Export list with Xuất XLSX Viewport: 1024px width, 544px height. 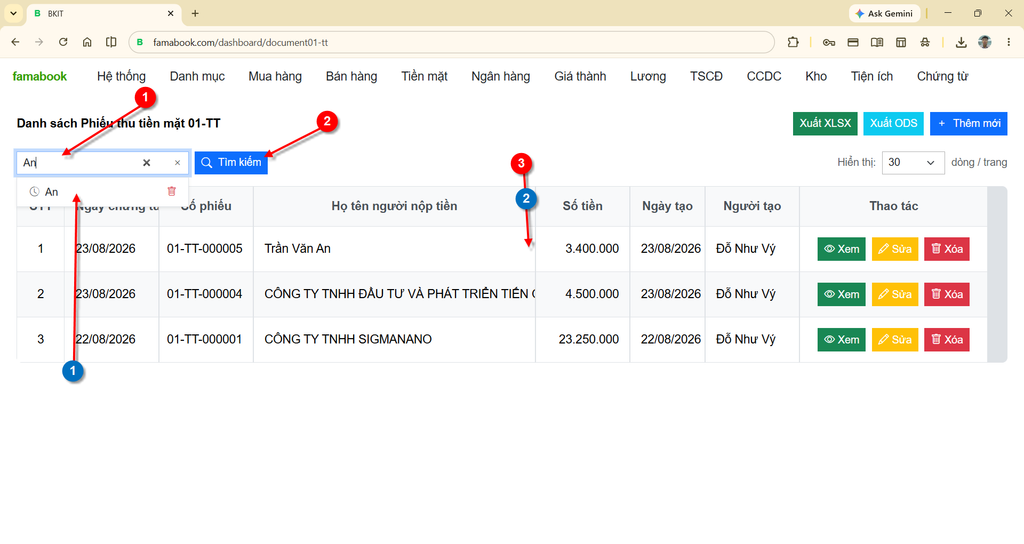click(825, 123)
